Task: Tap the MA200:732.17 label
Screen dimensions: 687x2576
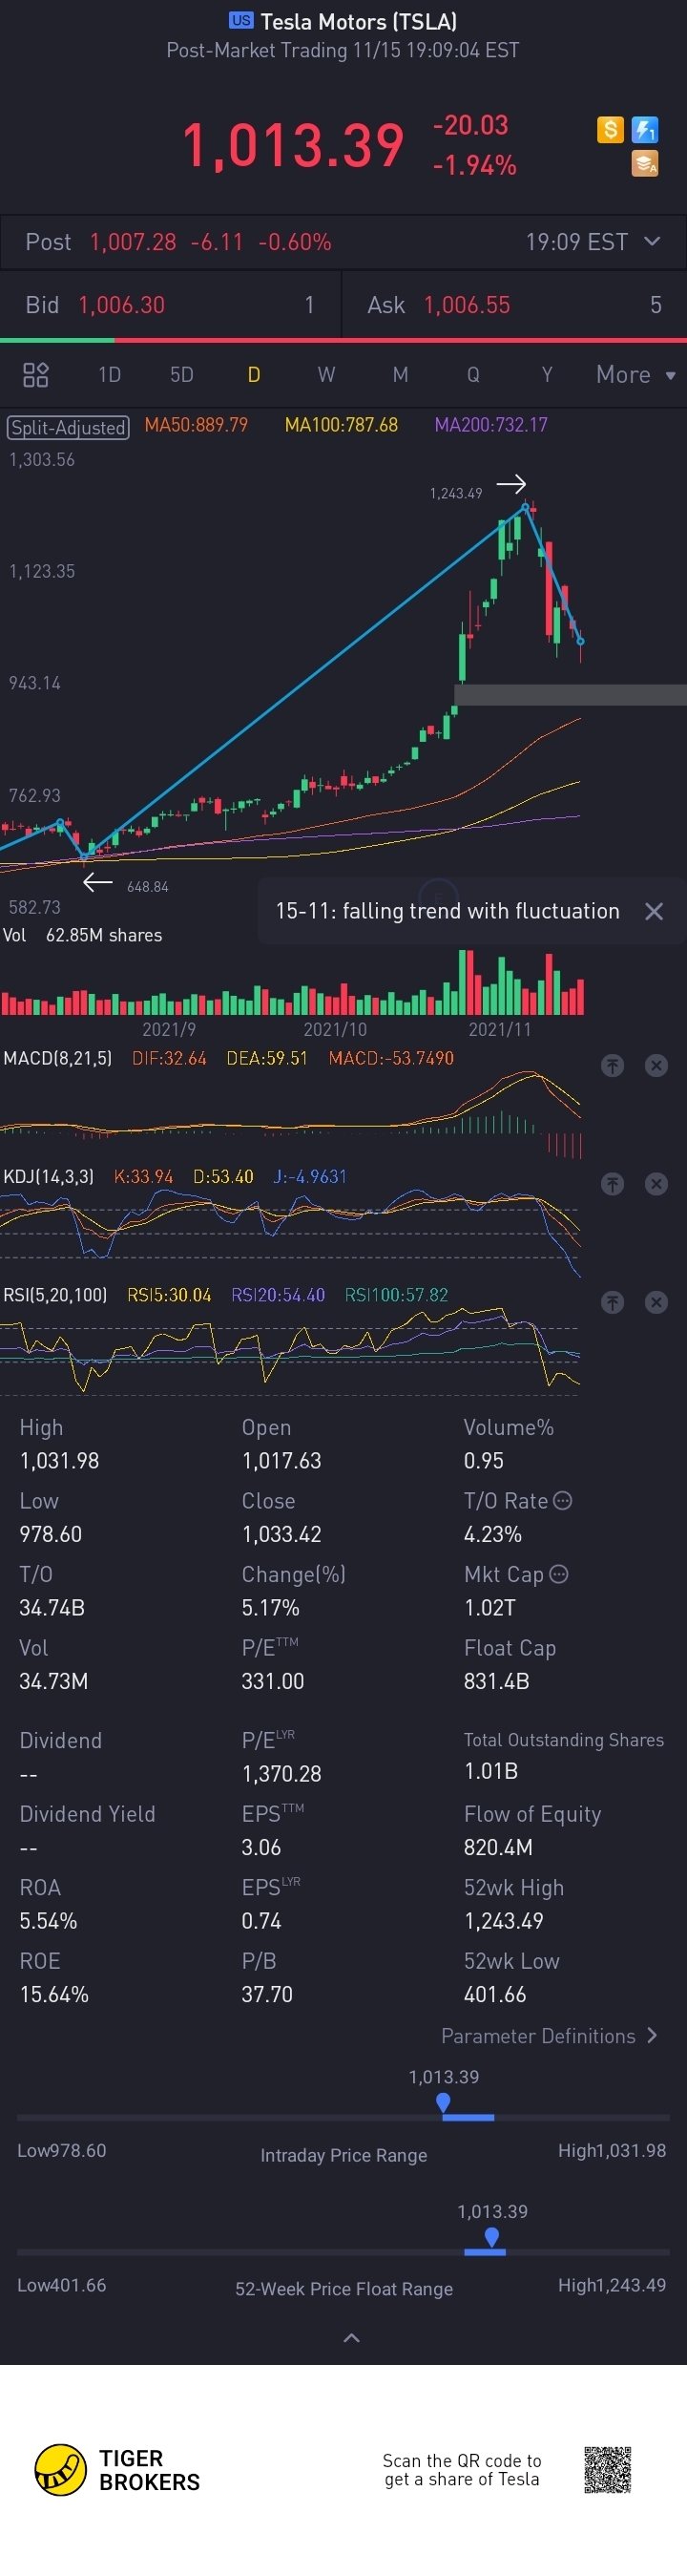Action: 491,425
